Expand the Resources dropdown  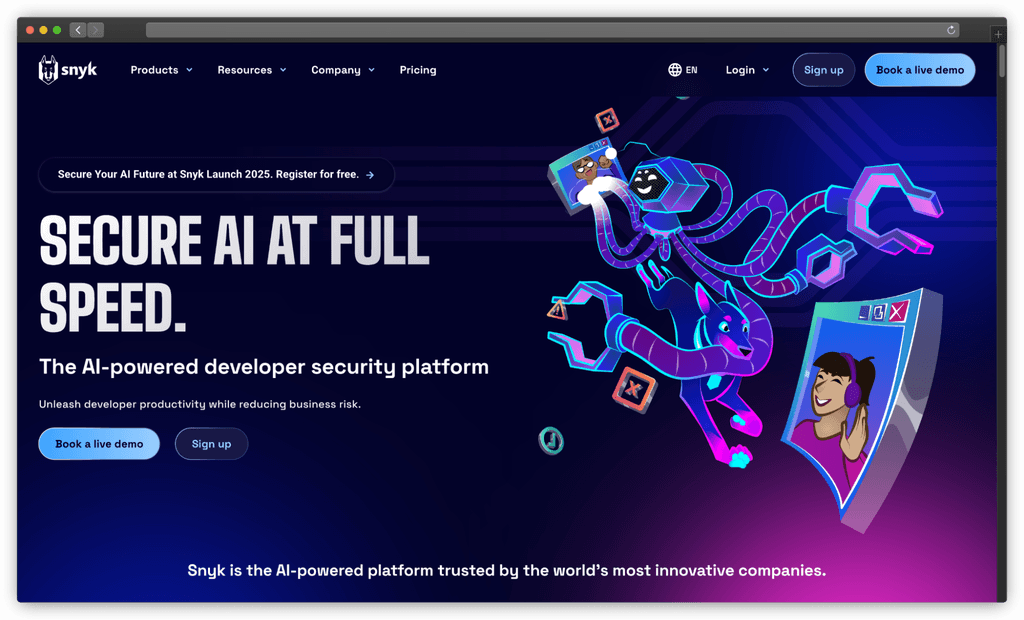251,70
